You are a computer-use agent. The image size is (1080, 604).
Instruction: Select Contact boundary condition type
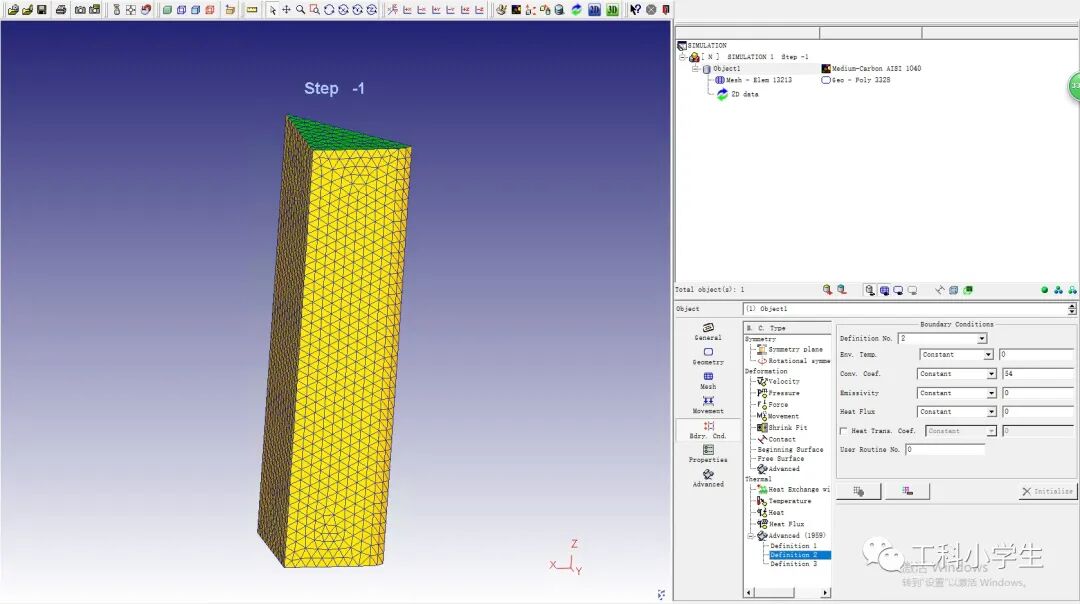click(776, 439)
